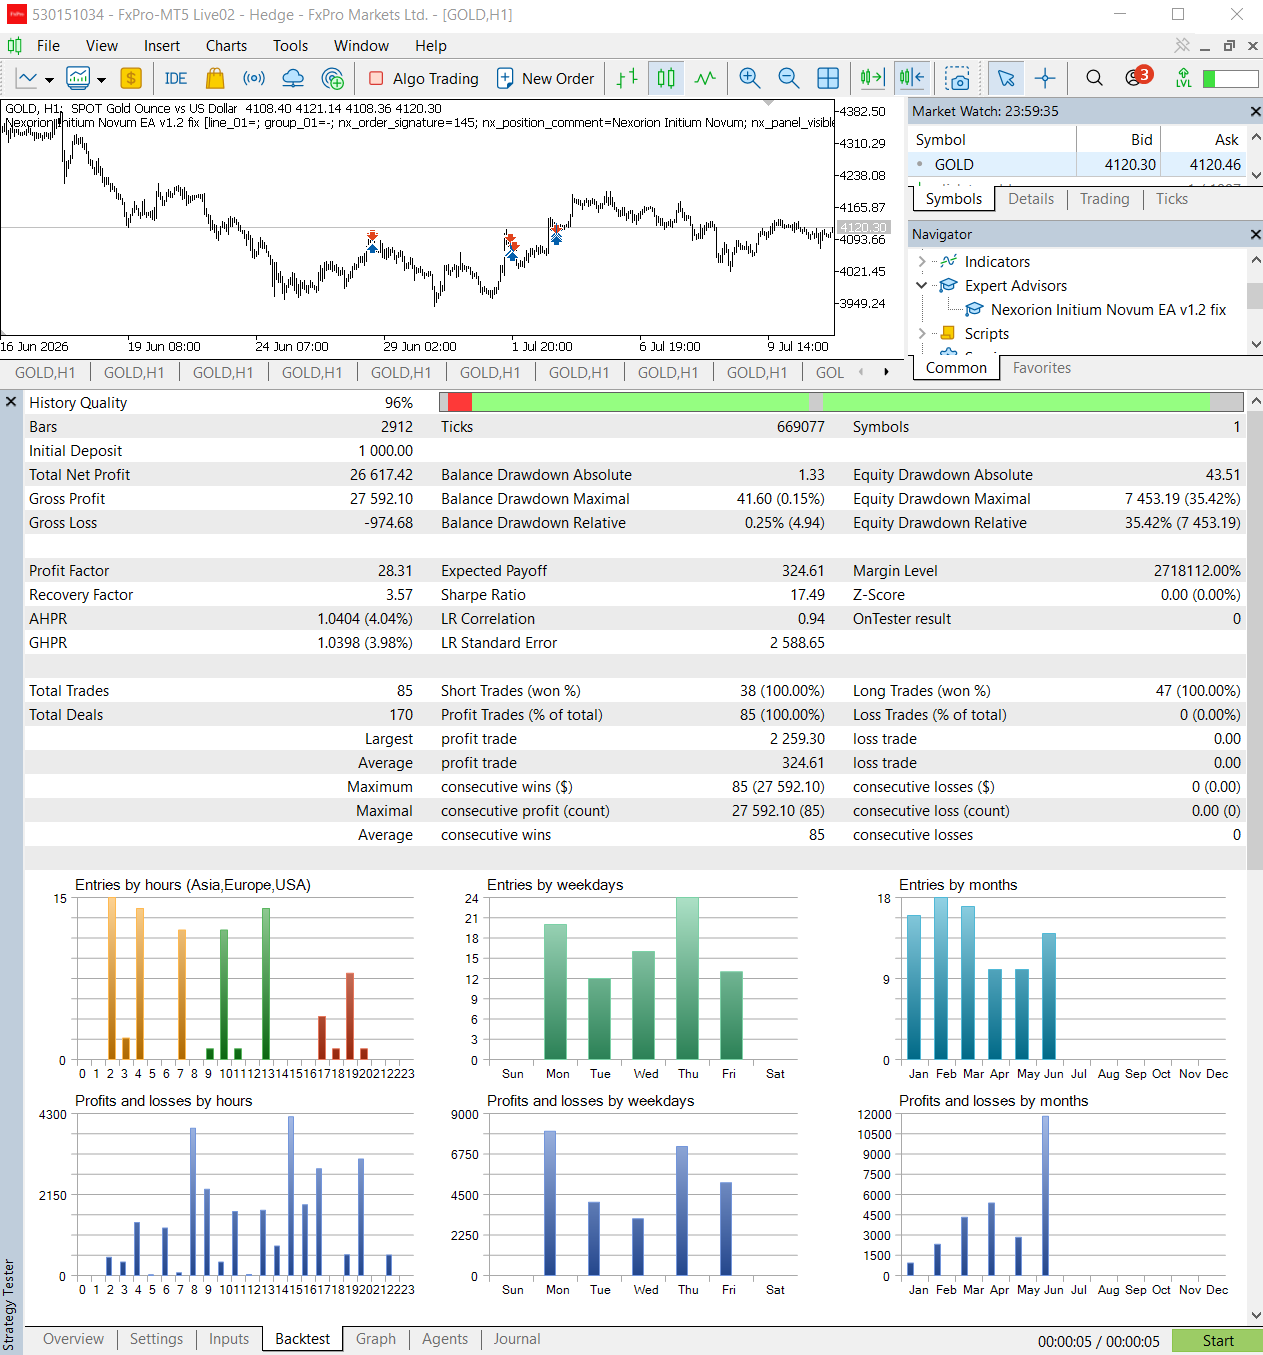Toggle chart shift from right edge
The image size is (1263, 1355).
tap(911, 78)
